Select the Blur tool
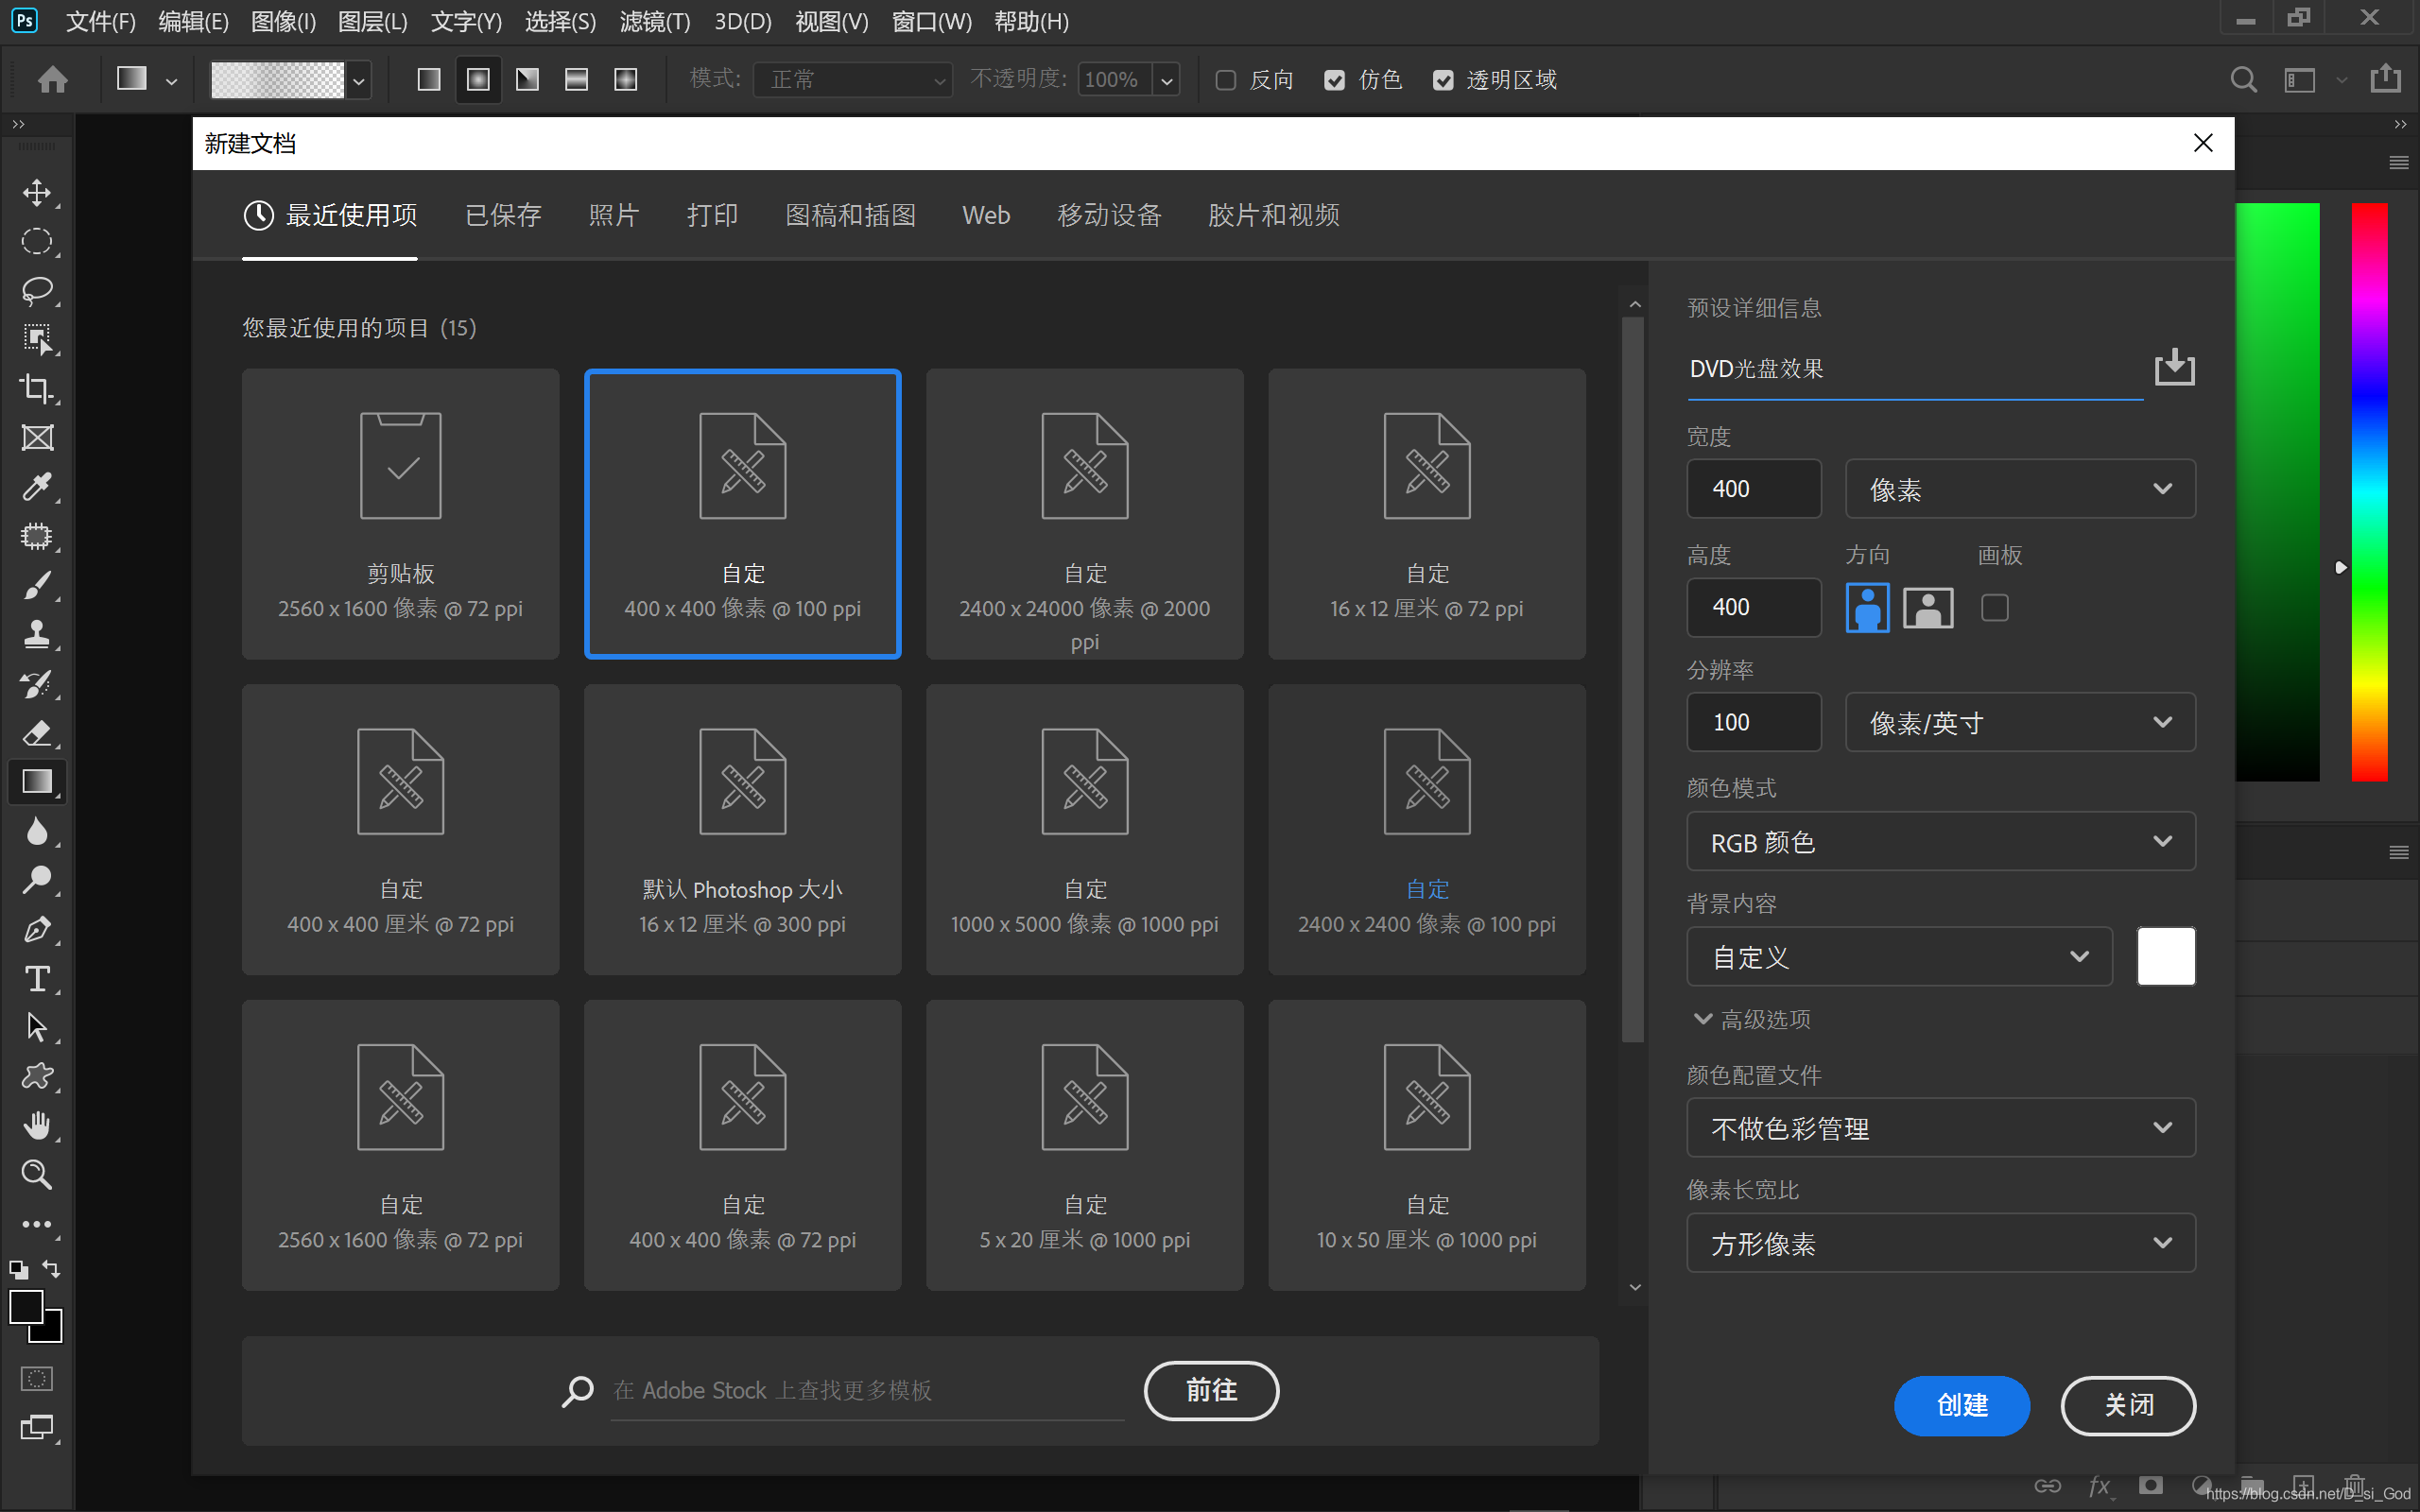Screen dimensions: 2420x1512 pos(37,831)
